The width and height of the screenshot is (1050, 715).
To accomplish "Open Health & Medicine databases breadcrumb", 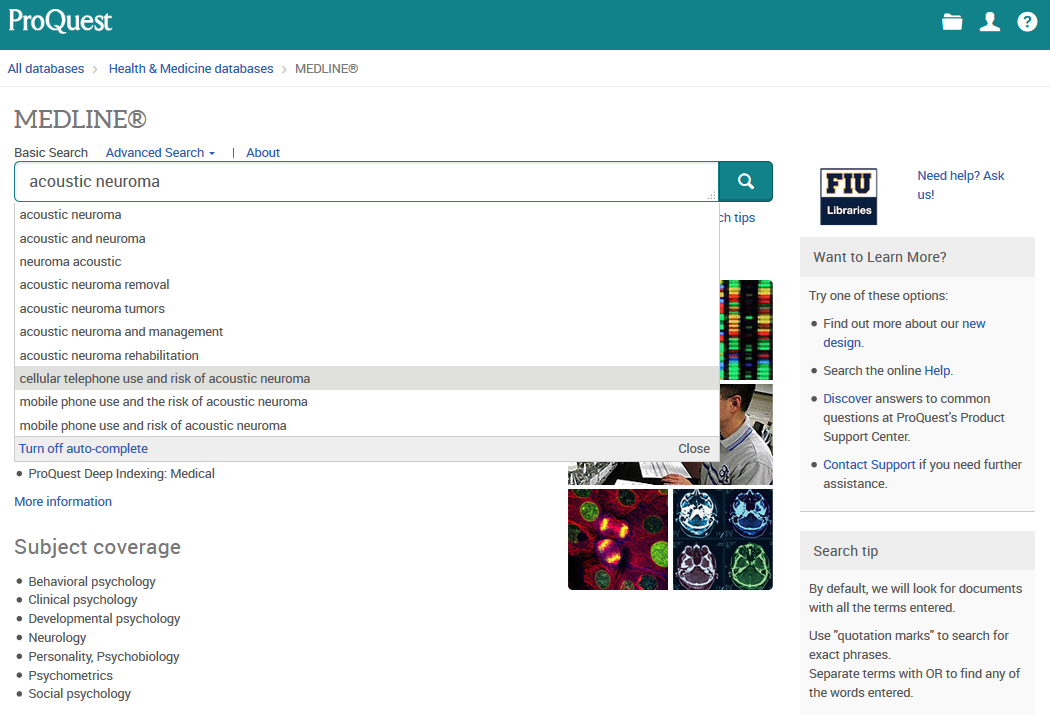I will [191, 68].
